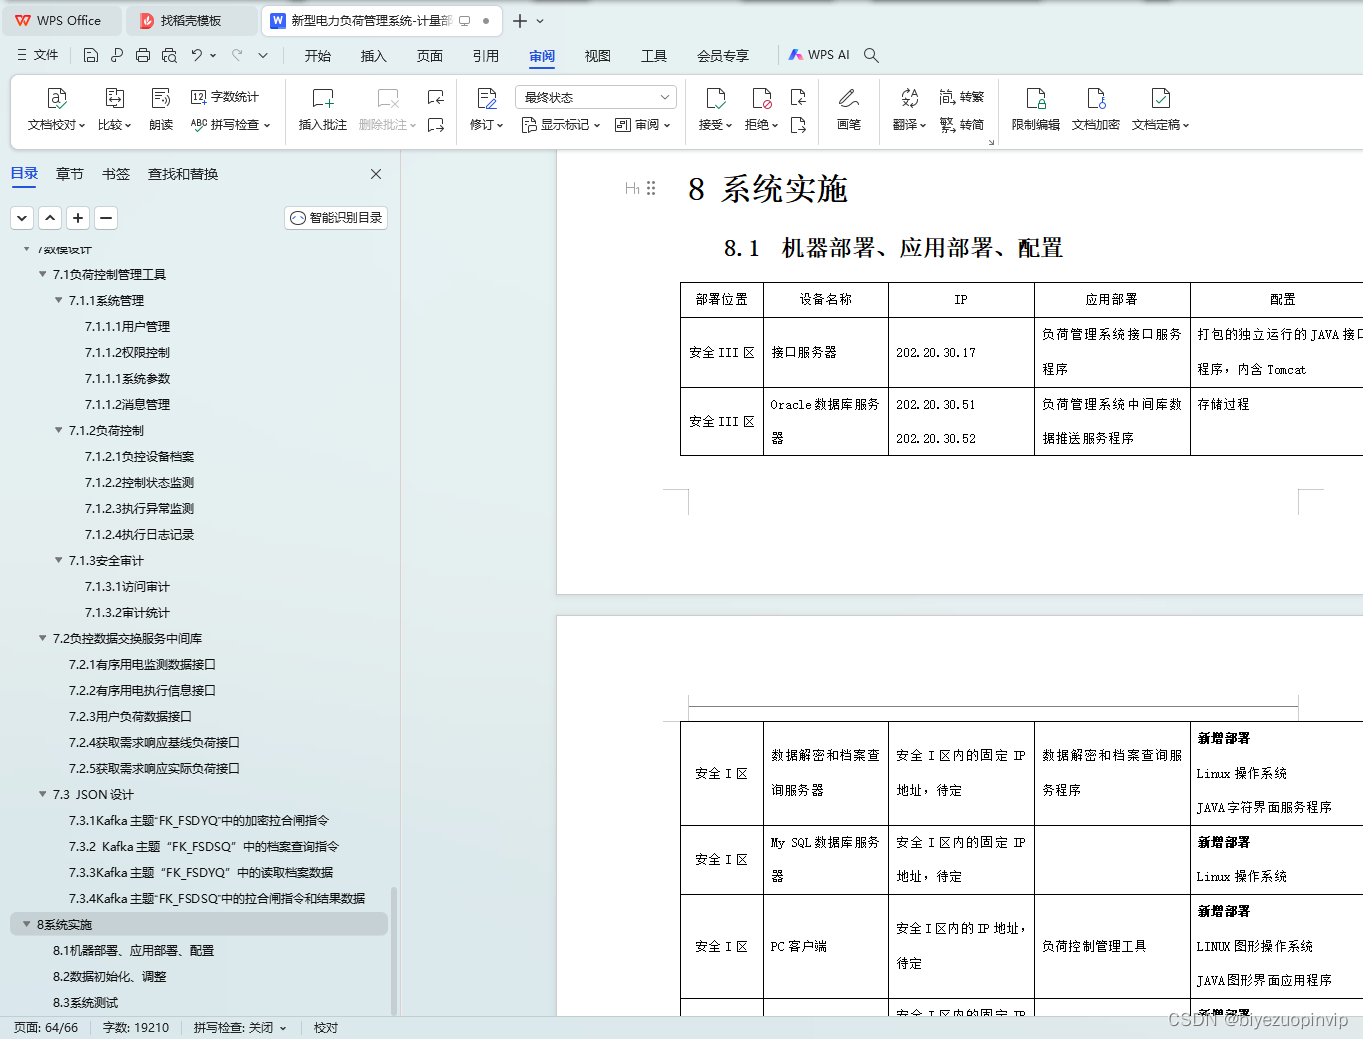Image resolution: width=1363 pixels, height=1039 pixels.
Task: Go to previous comment arrow icon
Action: point(436,97)
